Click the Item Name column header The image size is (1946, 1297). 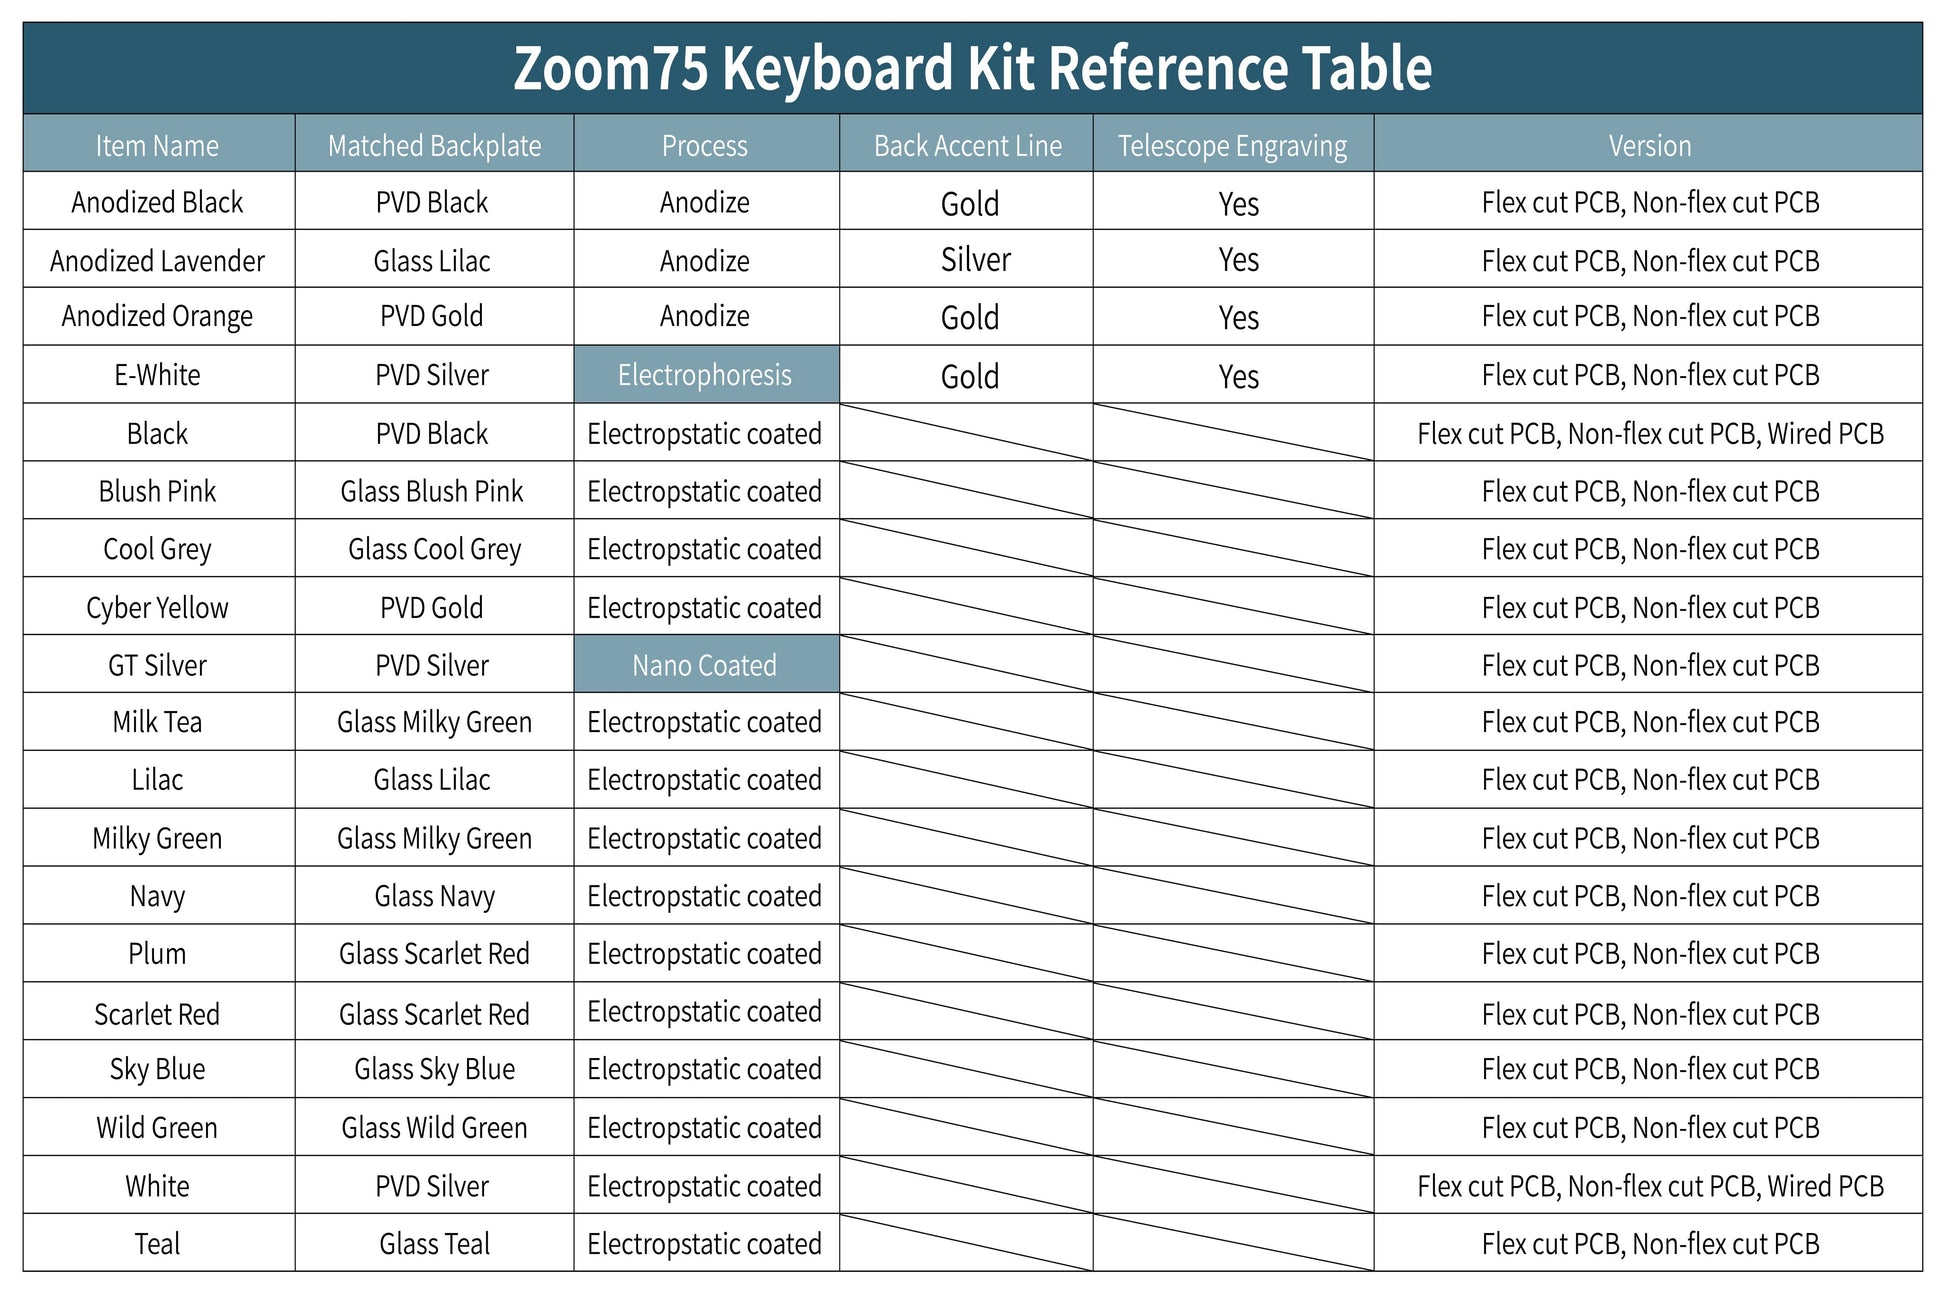(x=157, y=145)
